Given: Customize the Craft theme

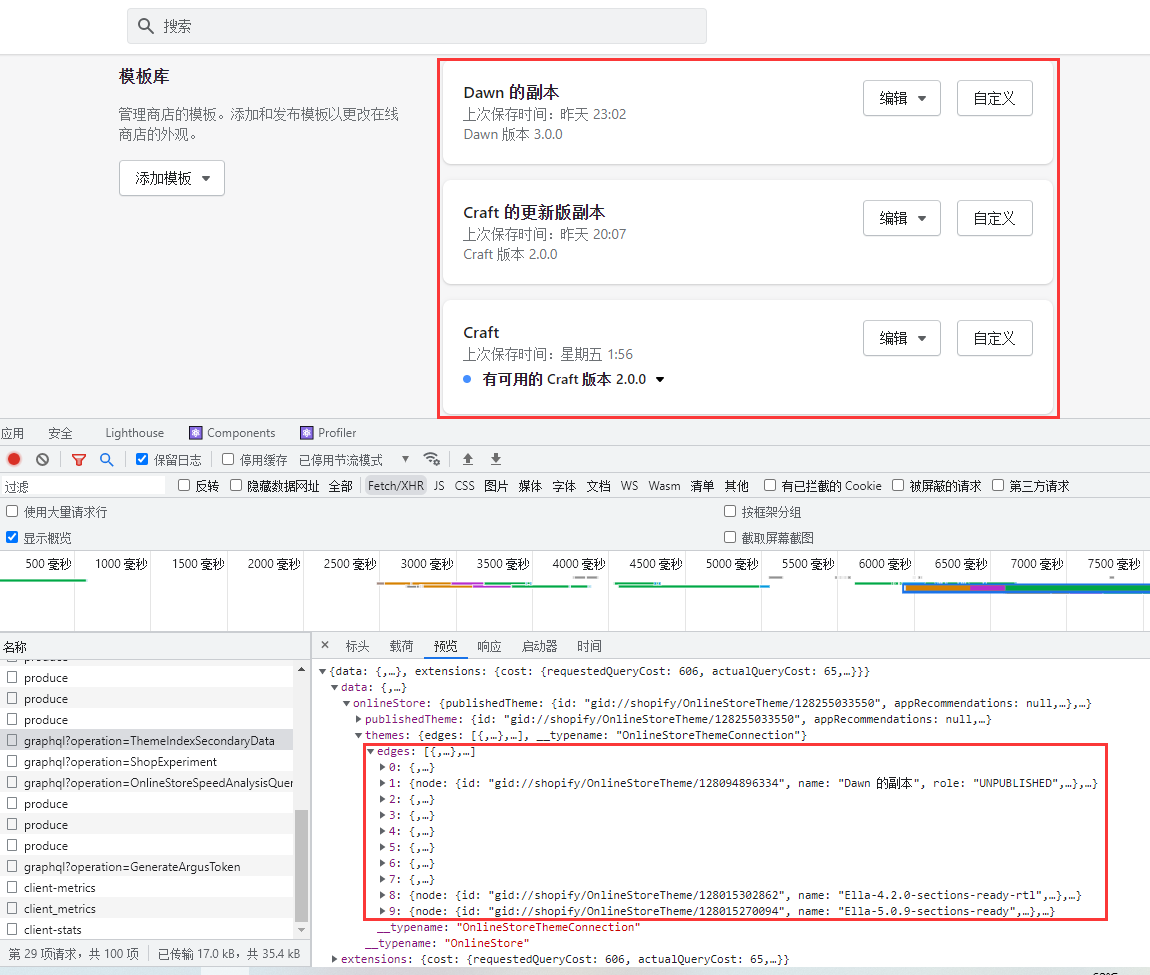Looking at the screenshot, I should click(x=995, y=338).
